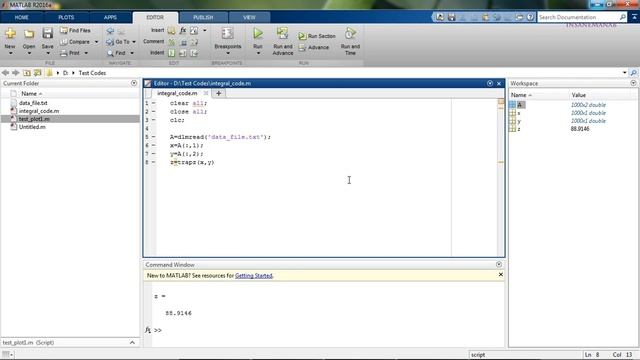This screenshot has width=640, height=360.
Task: Switch to the PLOTS tab
Action: (x=66, y=18)
